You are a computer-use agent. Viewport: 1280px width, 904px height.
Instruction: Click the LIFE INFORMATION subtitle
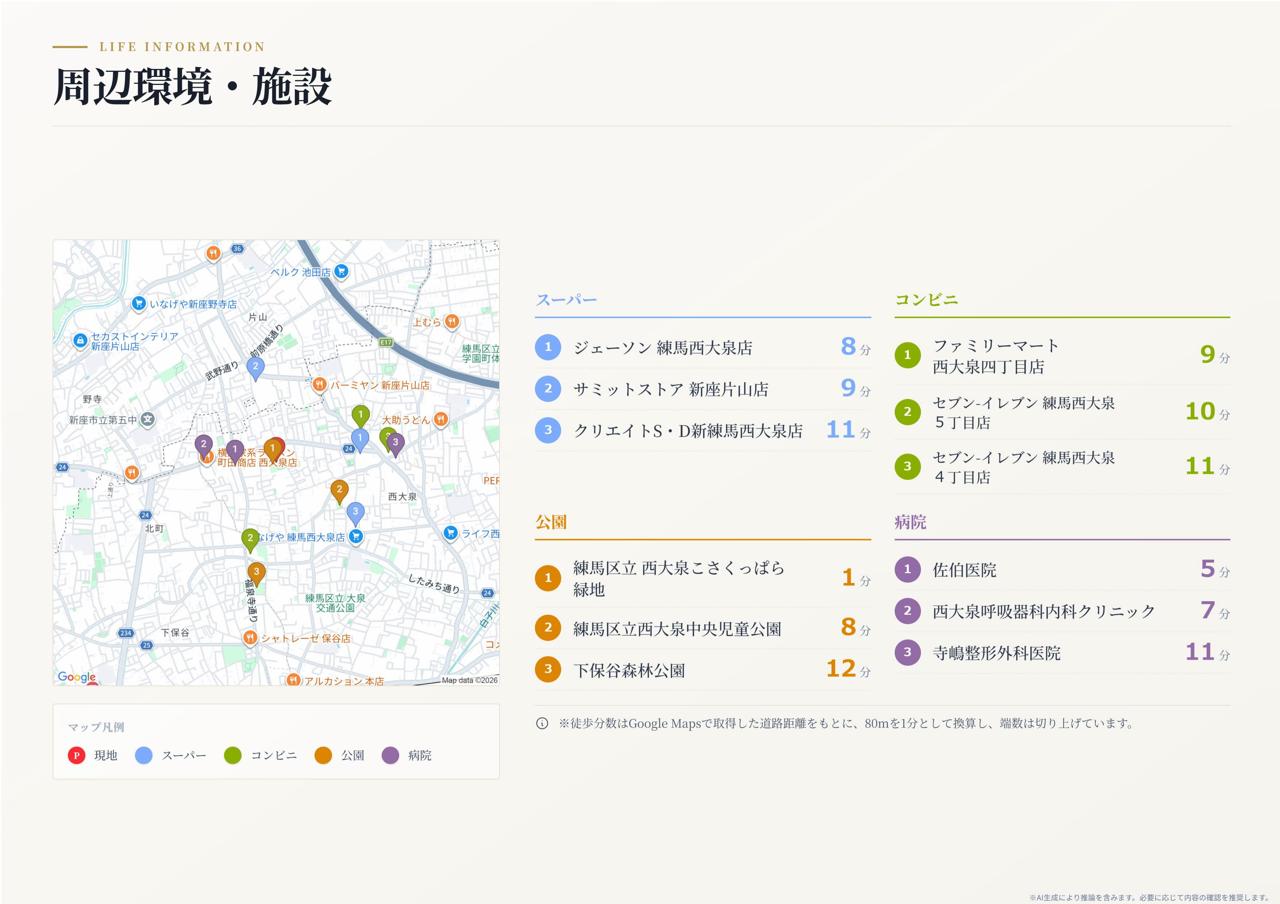coord(182,47)
